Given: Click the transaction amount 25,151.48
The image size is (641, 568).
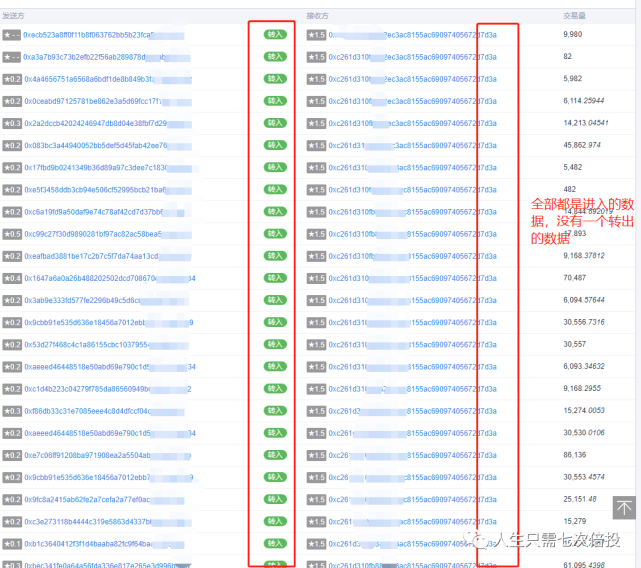Looking at the screenshot, I should click(x=580, y=499).
